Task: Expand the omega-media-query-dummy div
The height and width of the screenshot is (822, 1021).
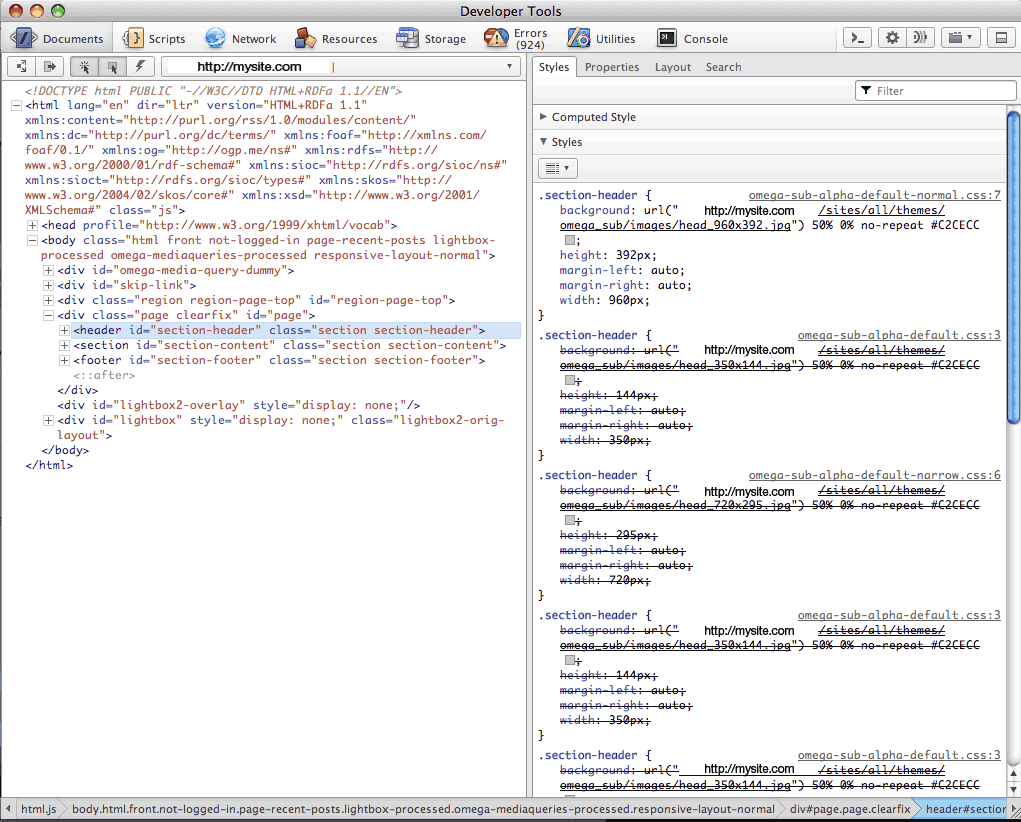Action: 48,270
